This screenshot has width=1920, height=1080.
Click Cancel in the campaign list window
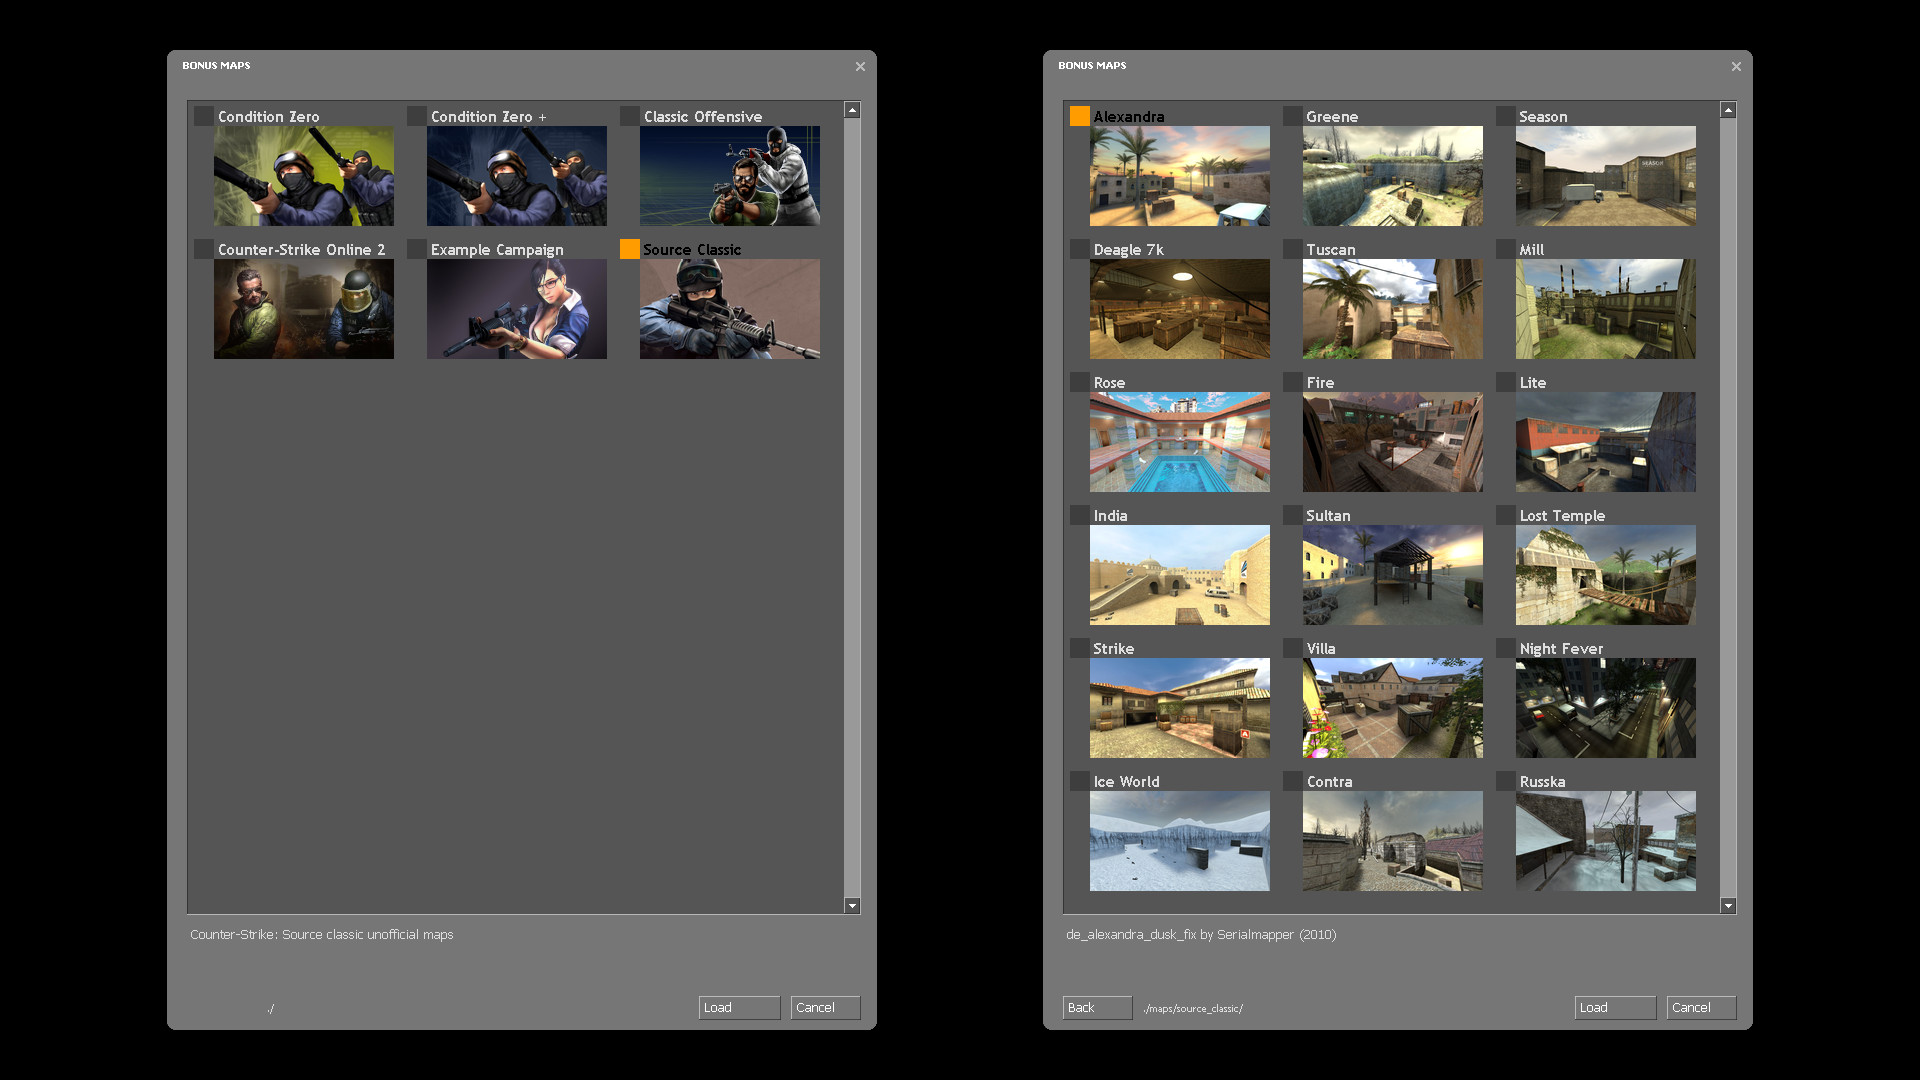(x=825, y=1007)
